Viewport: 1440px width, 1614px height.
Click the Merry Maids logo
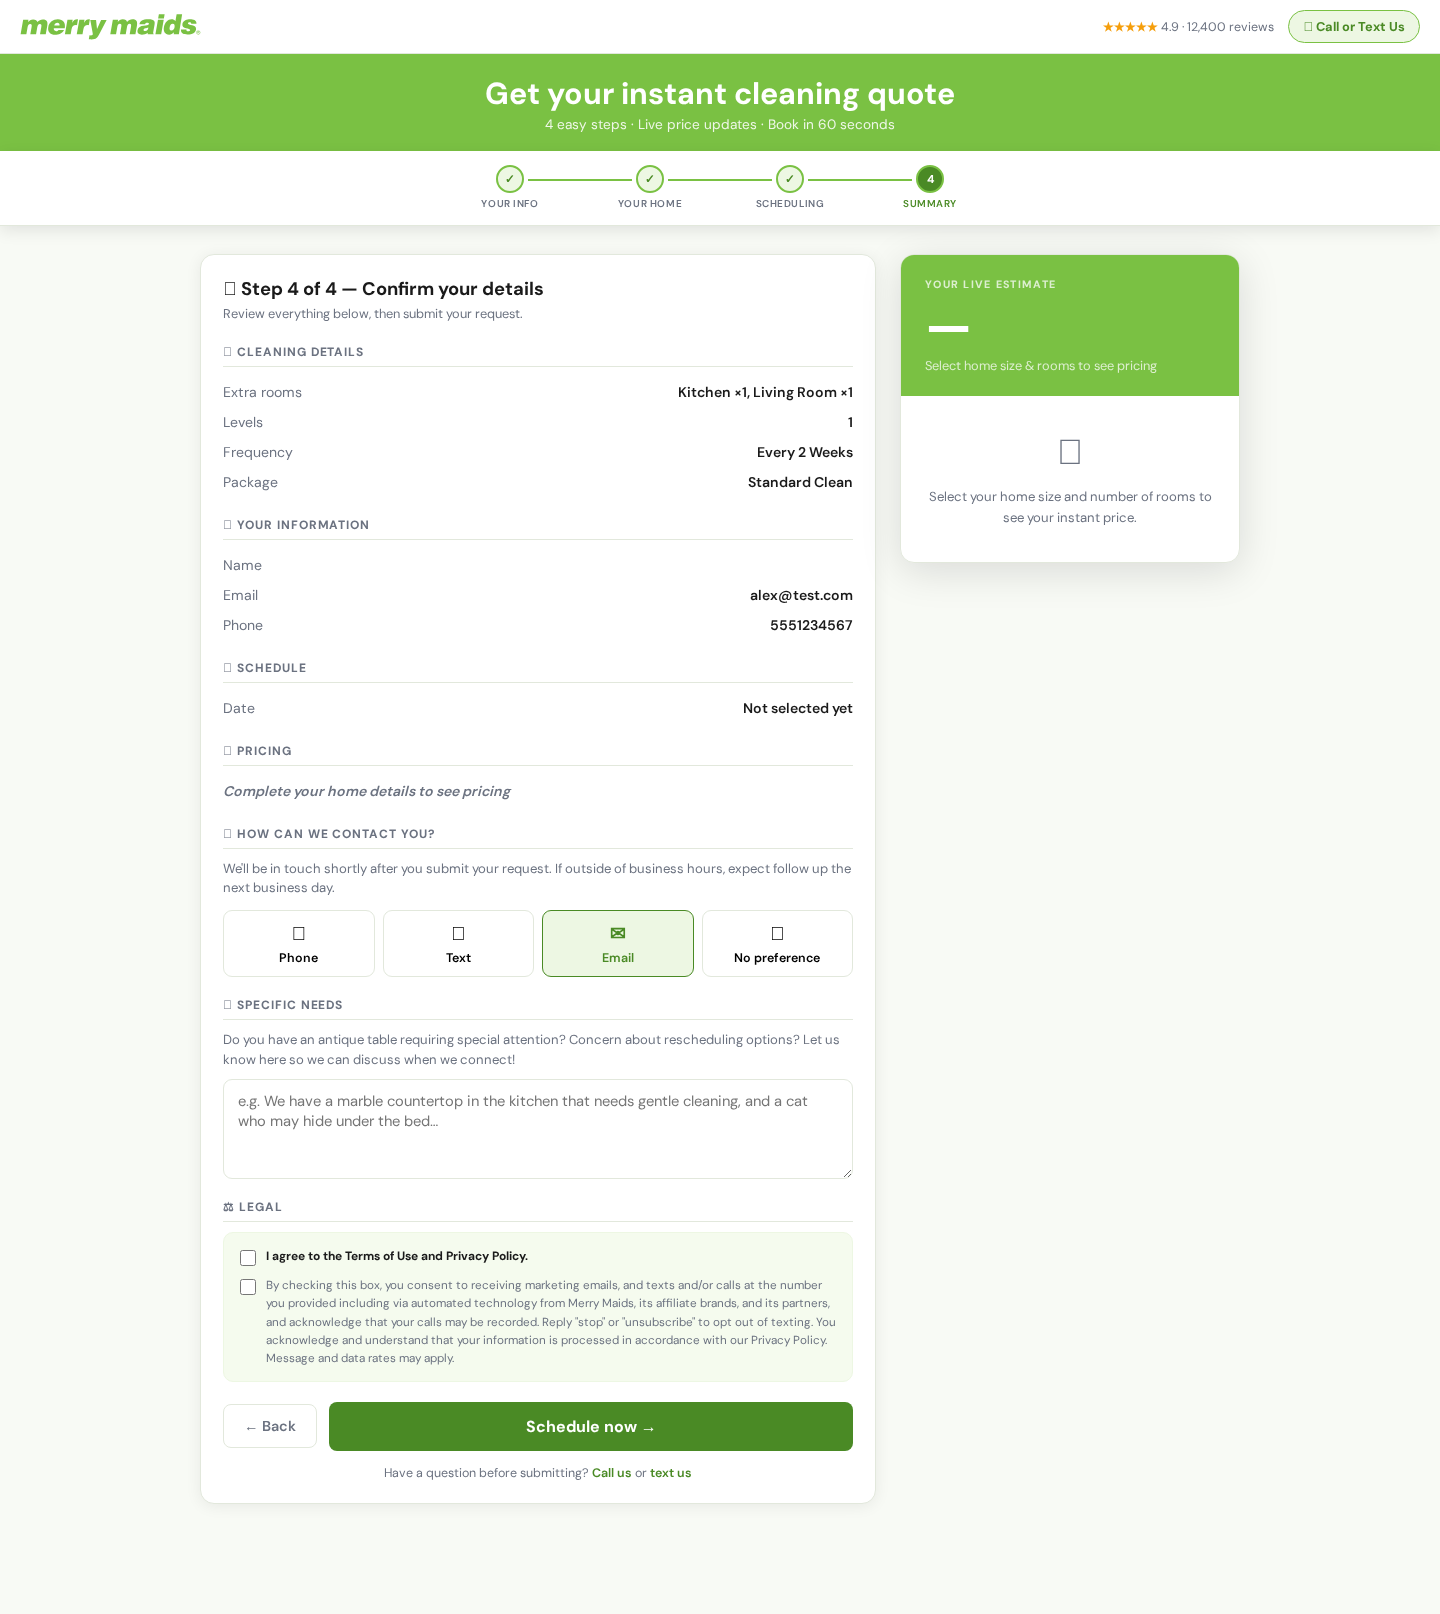point(110,26)
